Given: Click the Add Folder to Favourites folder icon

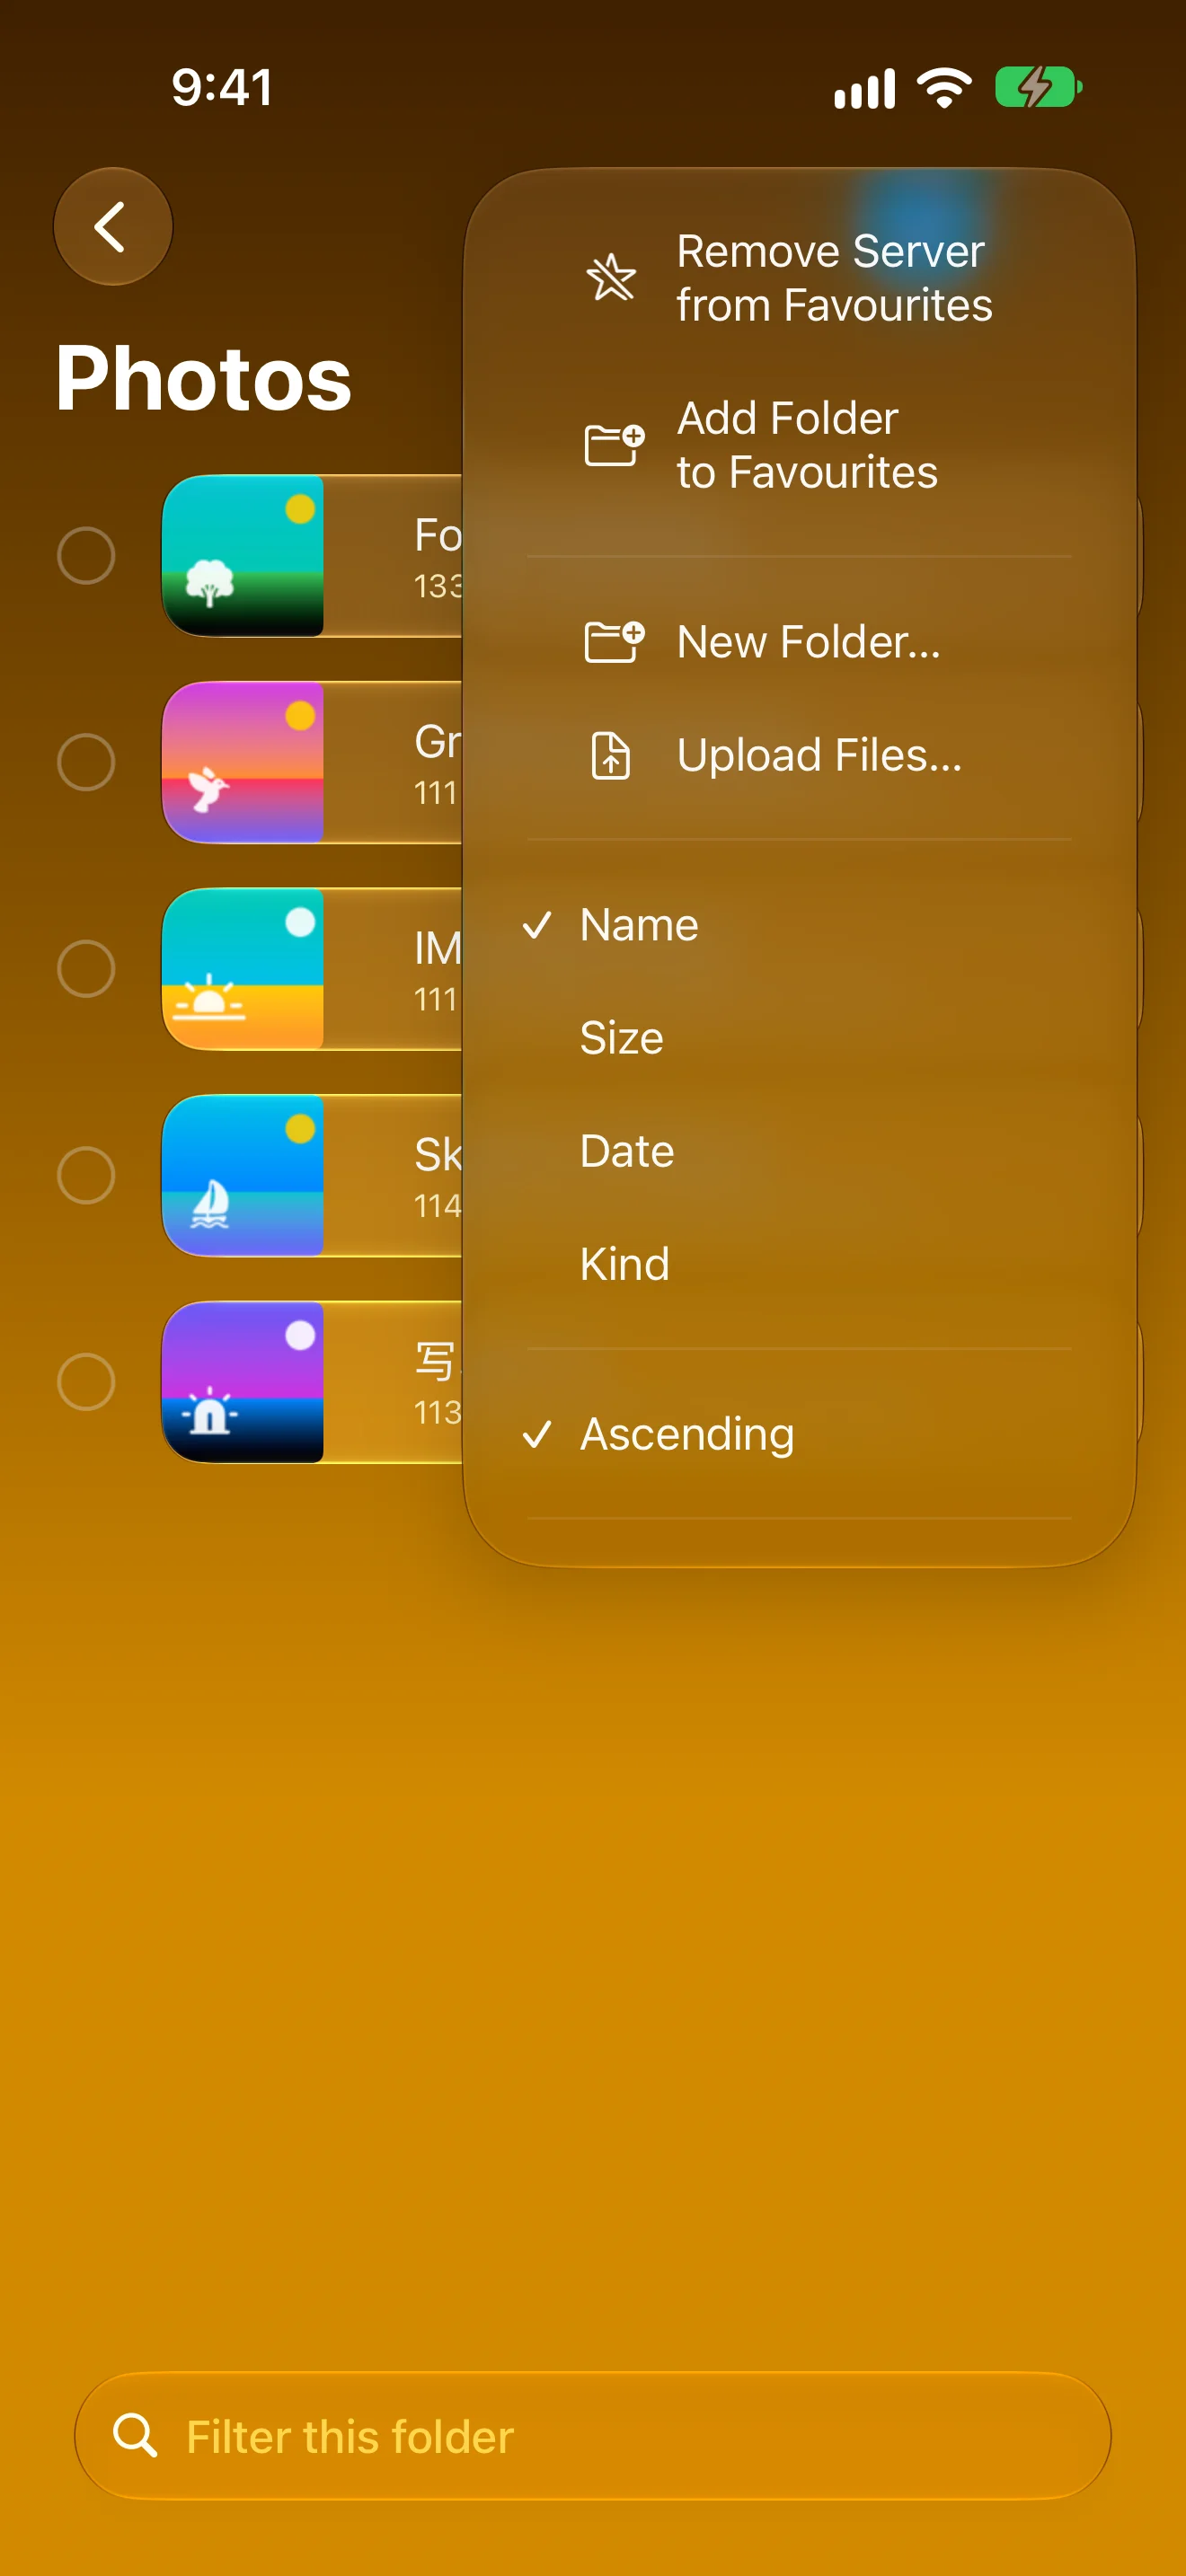Looking at the screenshot, I should tap(613, 444).
